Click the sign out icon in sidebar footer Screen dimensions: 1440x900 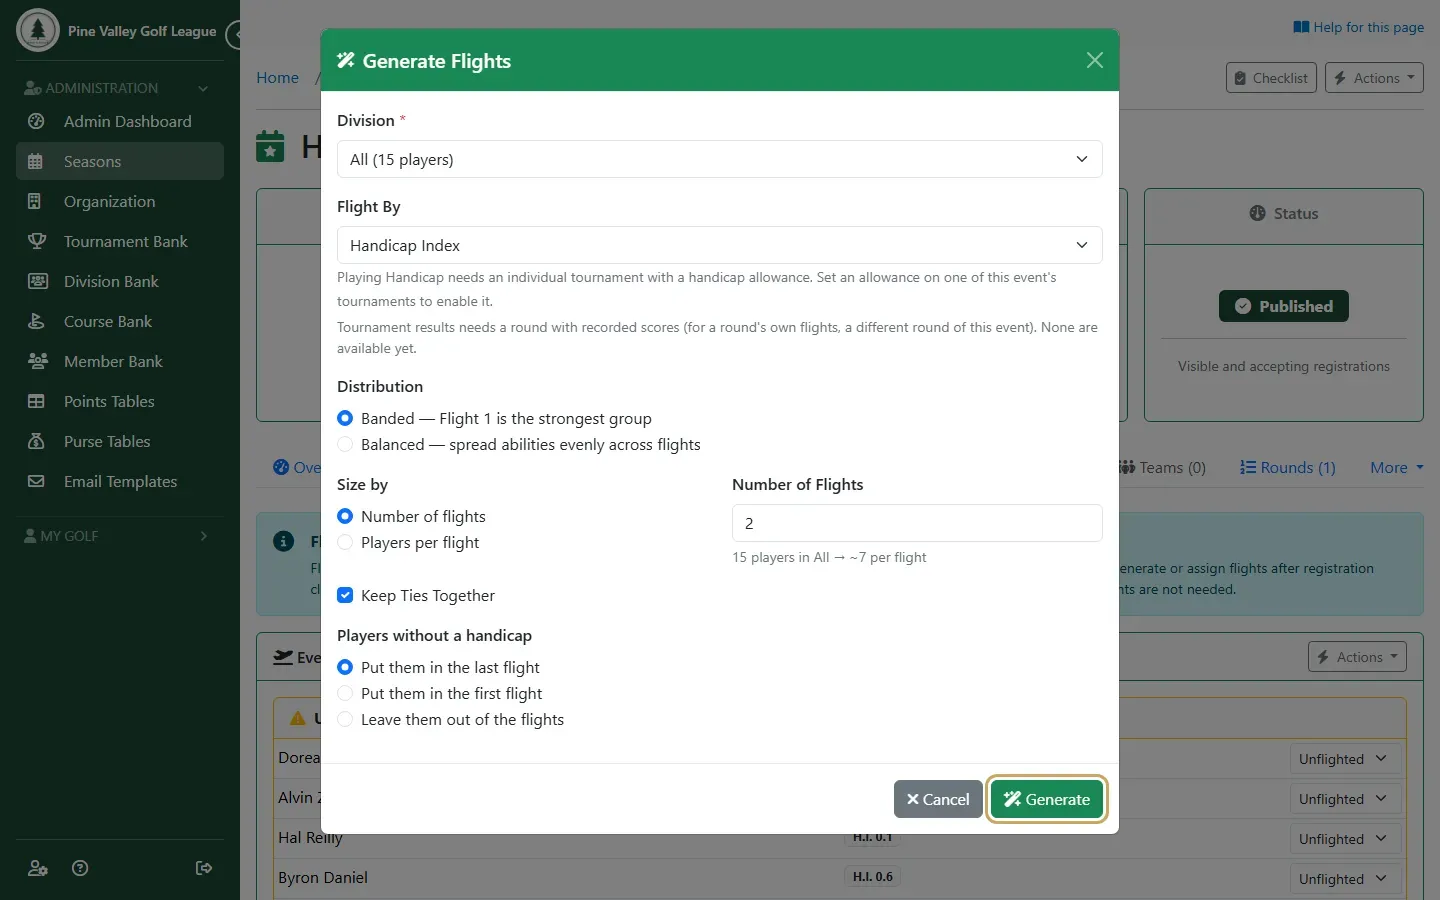pyautogui.click(x=204, y=868)
